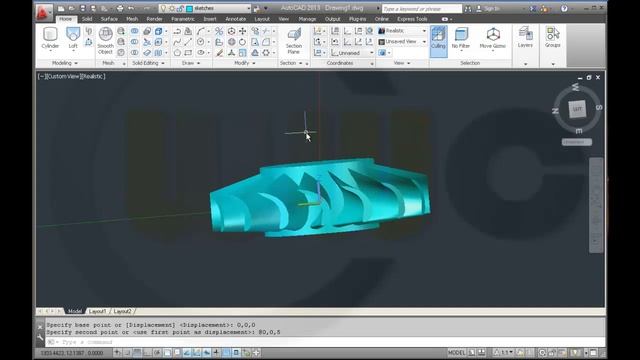Click the command line customize wrench icon
Screen dimensions: 640x360
40,337
